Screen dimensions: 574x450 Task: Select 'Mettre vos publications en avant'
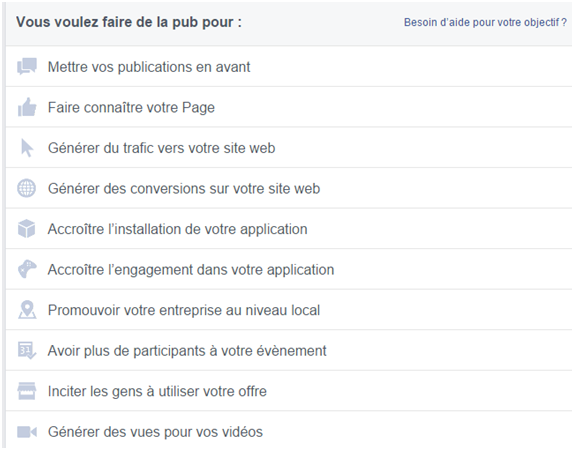(x=289, y=67)
